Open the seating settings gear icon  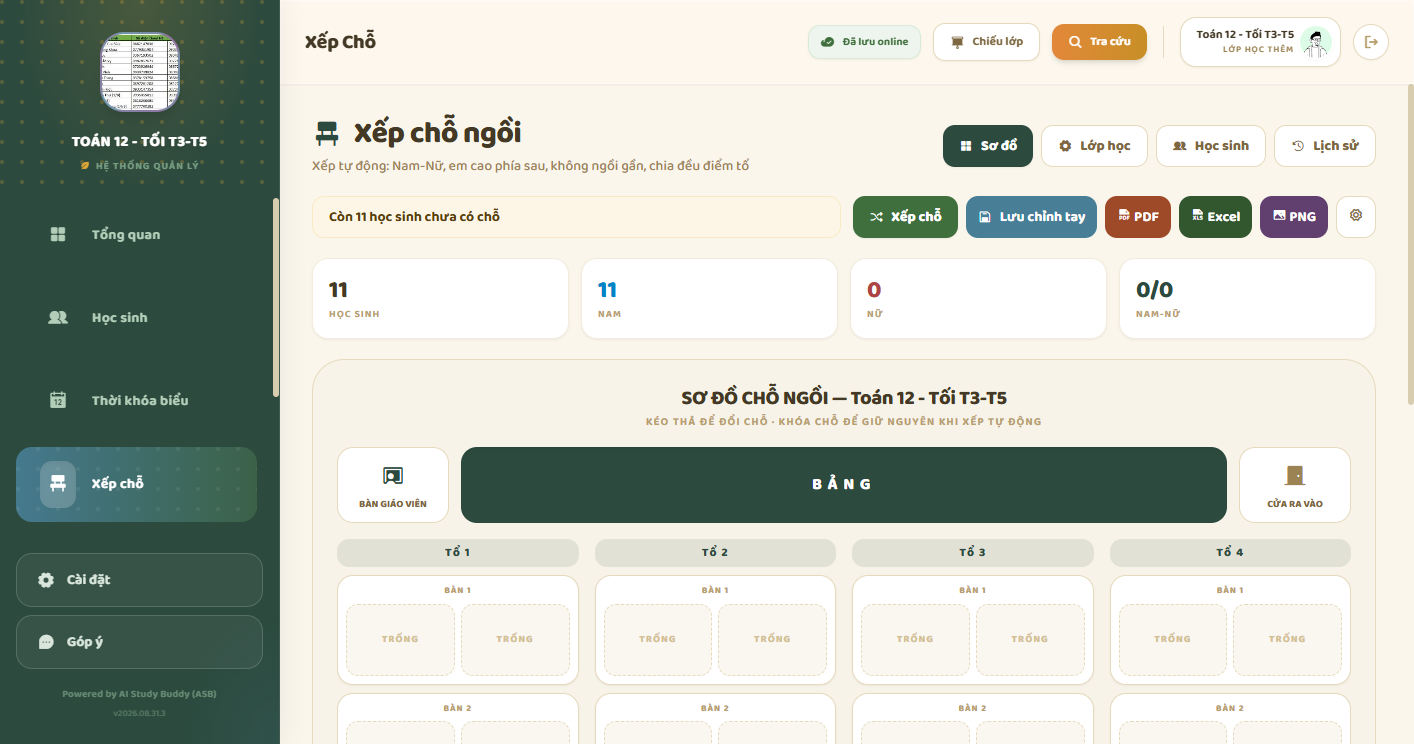(1356, 216)
